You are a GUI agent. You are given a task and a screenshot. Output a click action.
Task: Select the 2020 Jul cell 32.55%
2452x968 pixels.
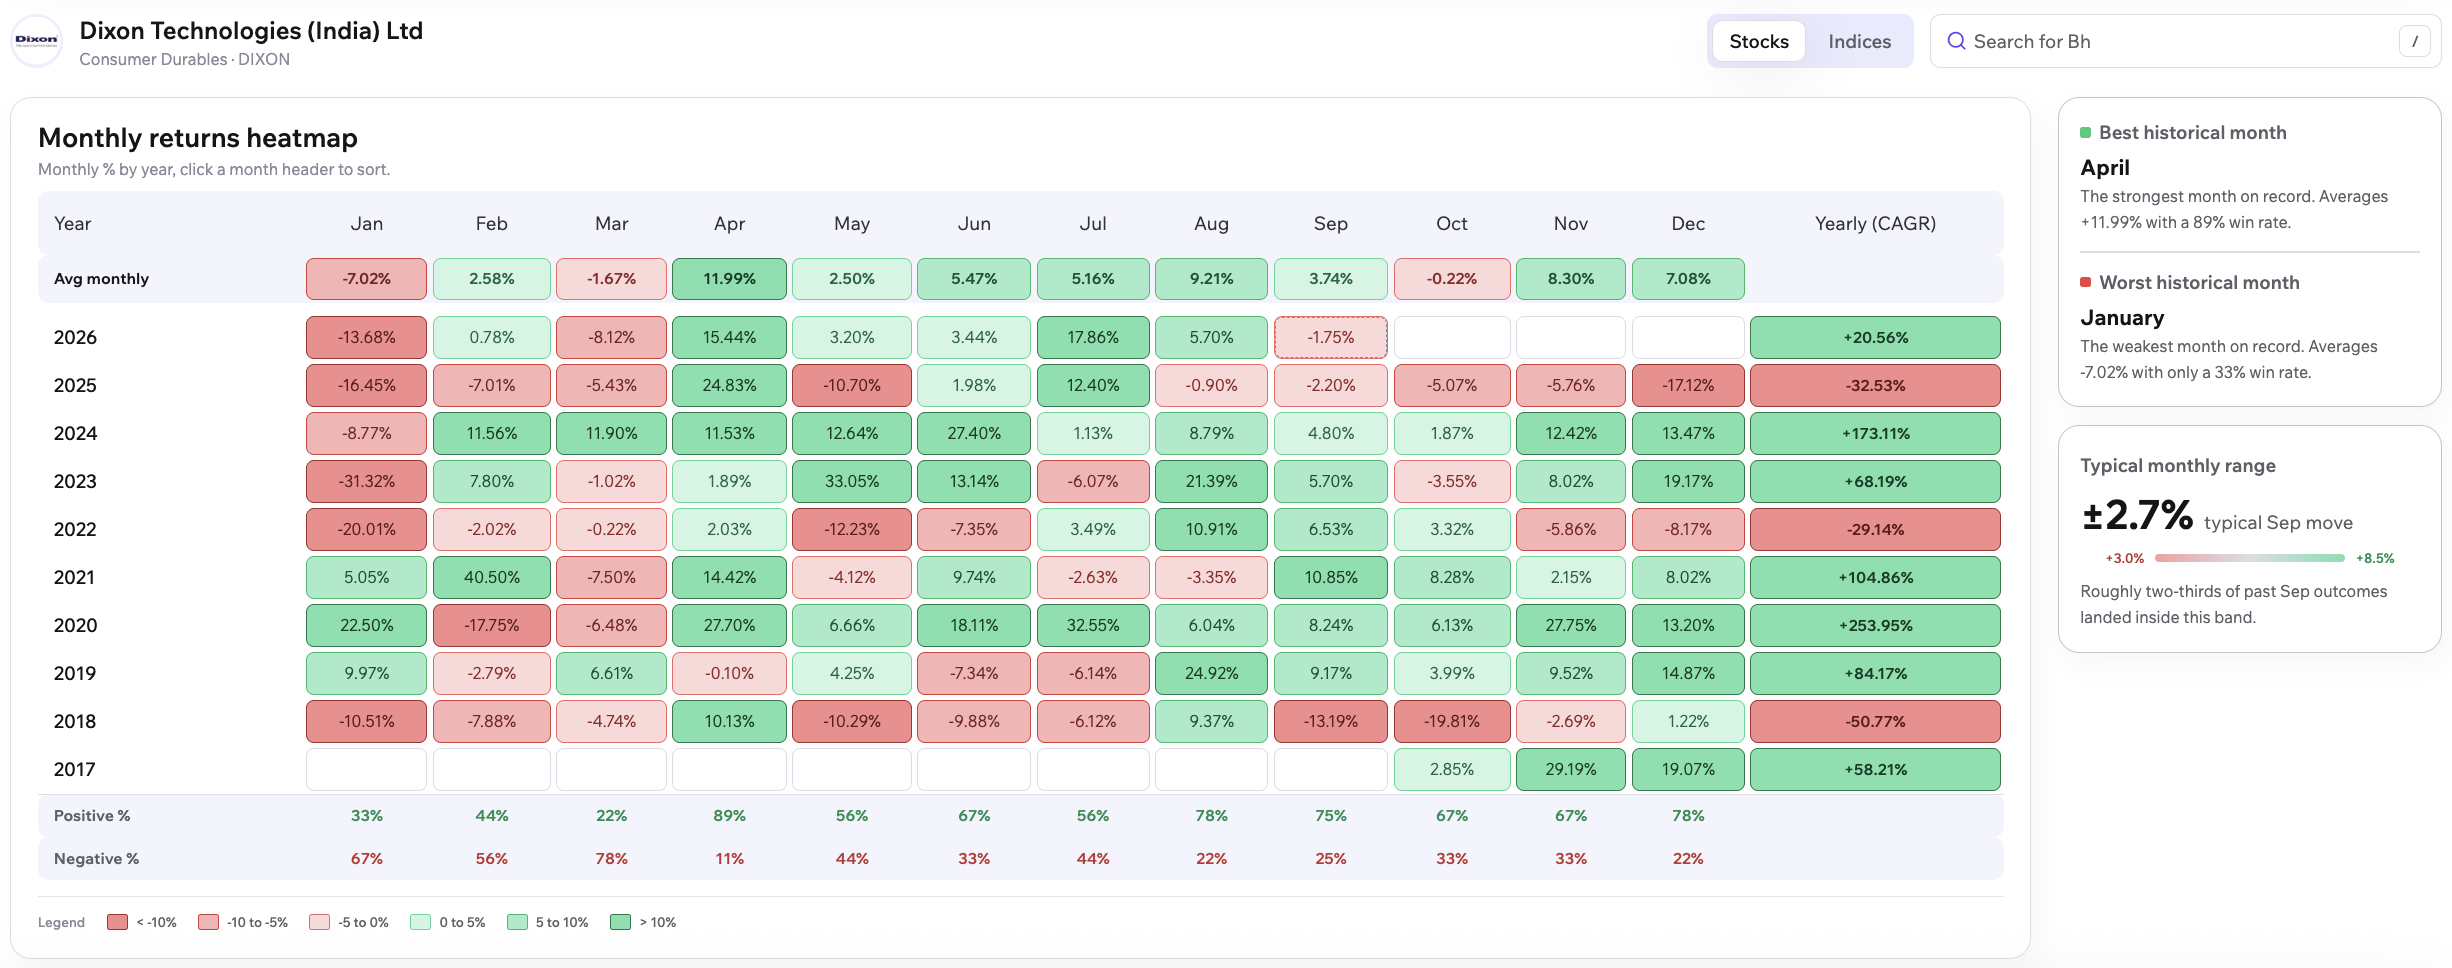pyautogui.click(x=1093, y=625)
